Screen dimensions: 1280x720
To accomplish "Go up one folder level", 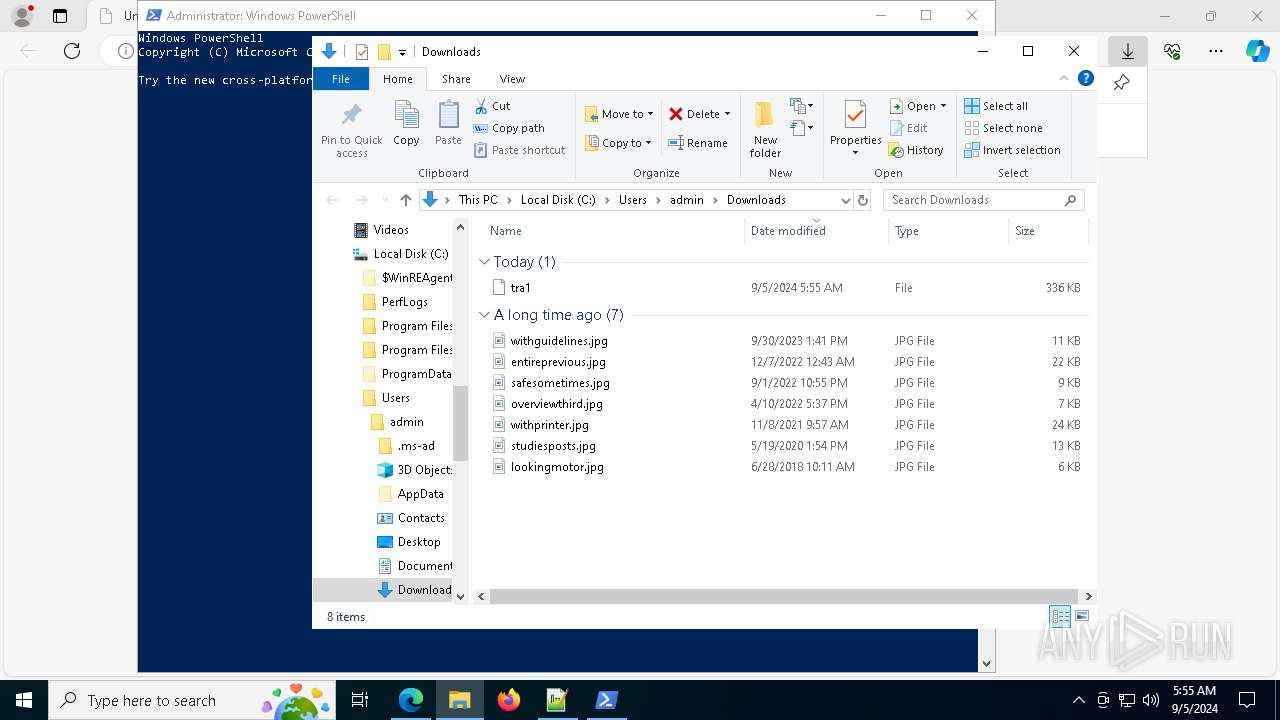I will tap(405, 200).
